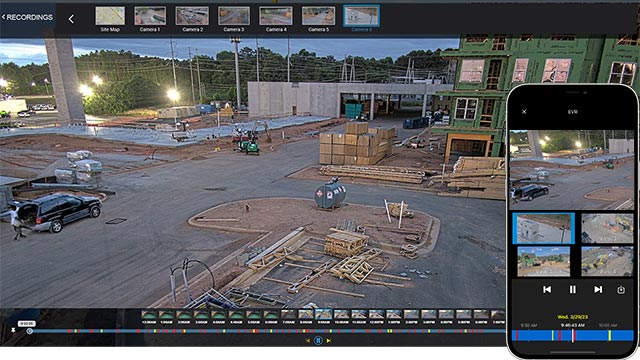The image size is (640, 360).
Task: Click the yellow rewind arrow below timeline
Action: tap(308, 340)
